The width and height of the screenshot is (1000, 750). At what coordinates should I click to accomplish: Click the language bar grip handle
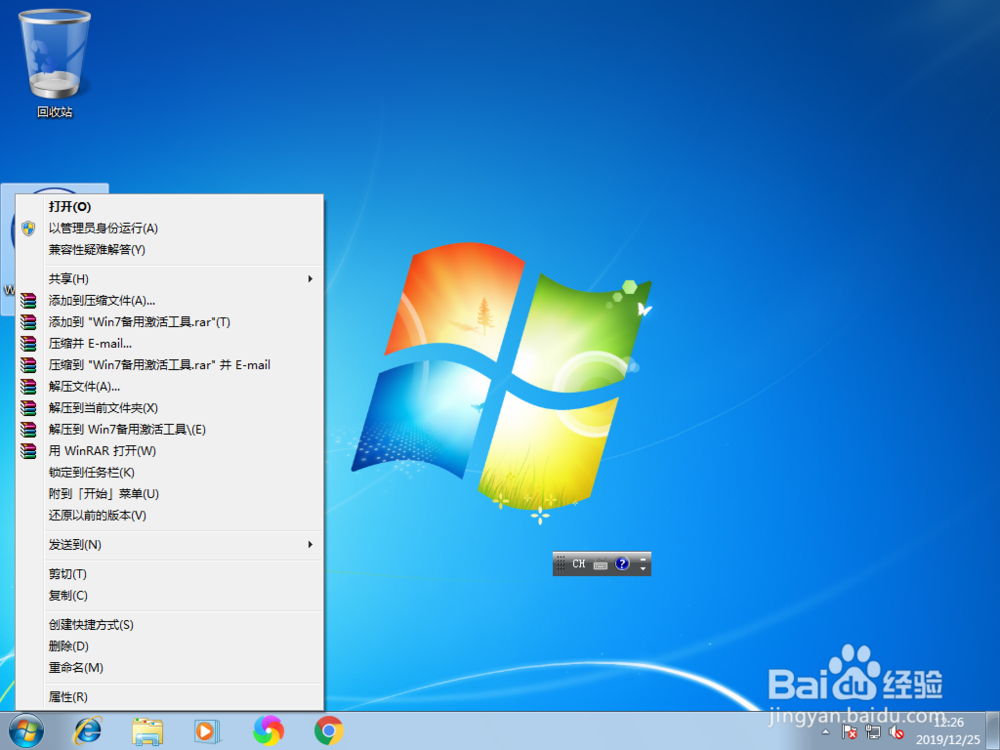point(560,564)
